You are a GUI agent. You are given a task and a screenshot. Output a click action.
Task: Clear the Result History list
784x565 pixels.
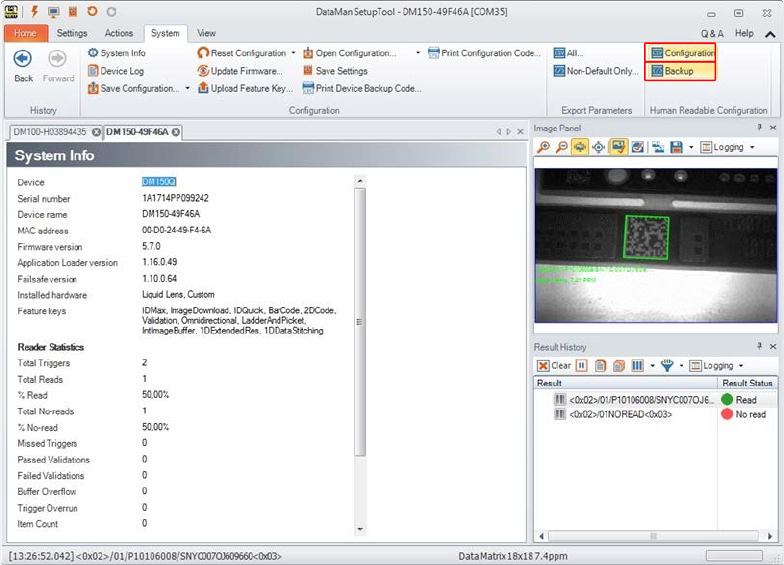pos(555,366)
